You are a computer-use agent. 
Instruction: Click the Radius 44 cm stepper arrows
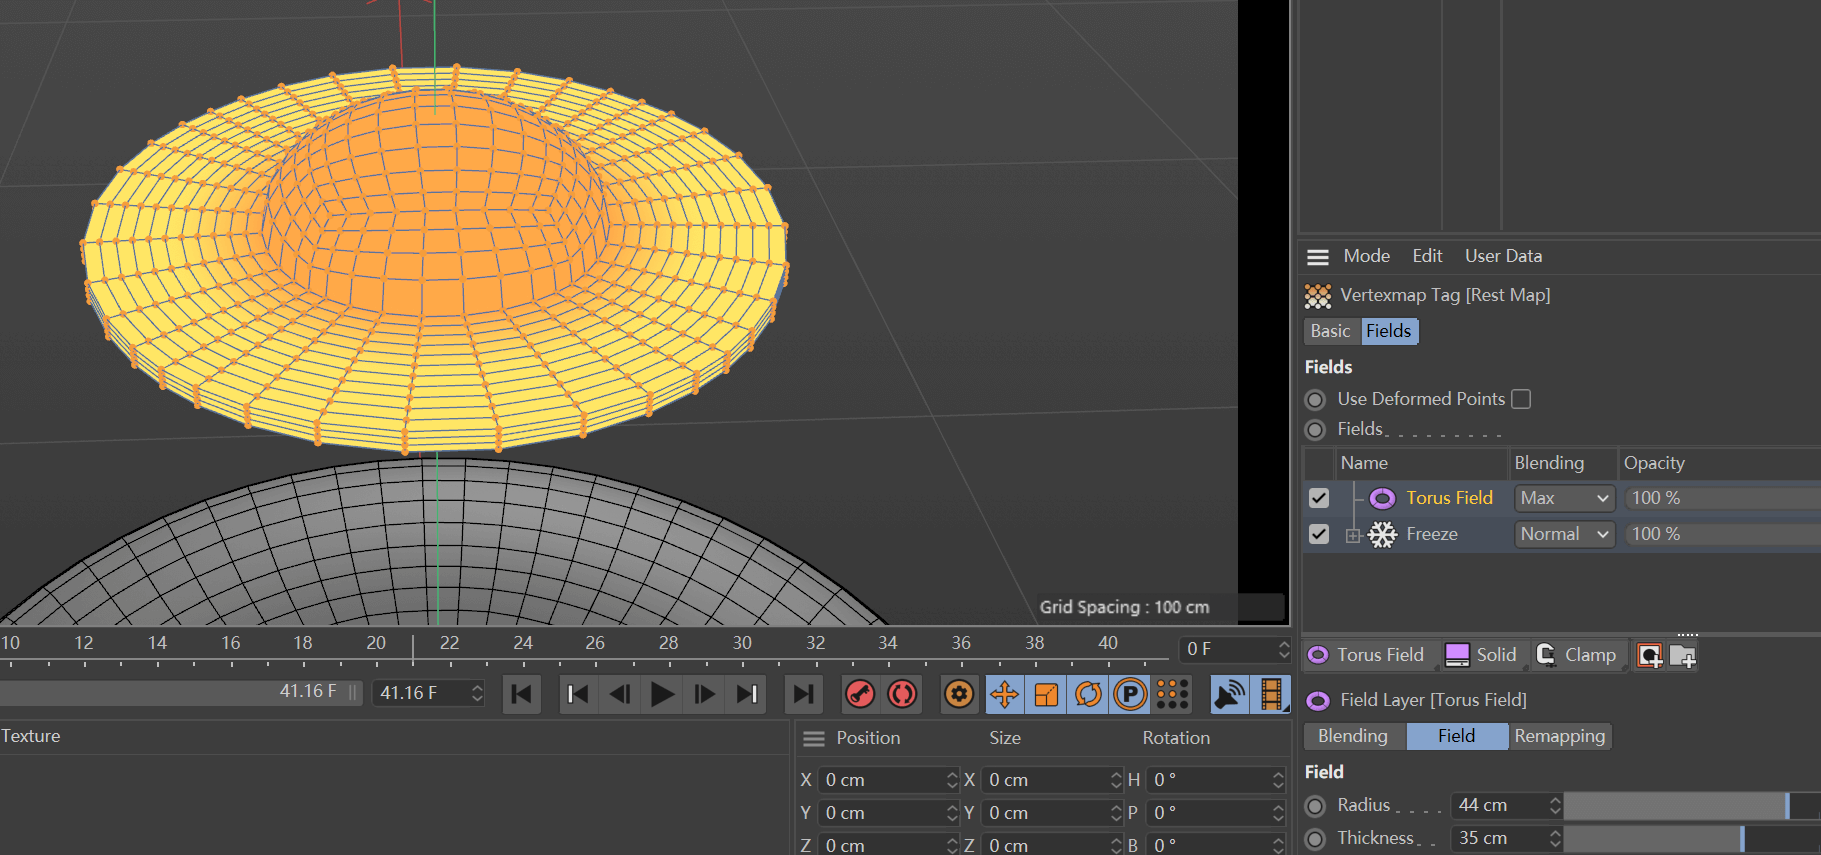[1555, 805]
